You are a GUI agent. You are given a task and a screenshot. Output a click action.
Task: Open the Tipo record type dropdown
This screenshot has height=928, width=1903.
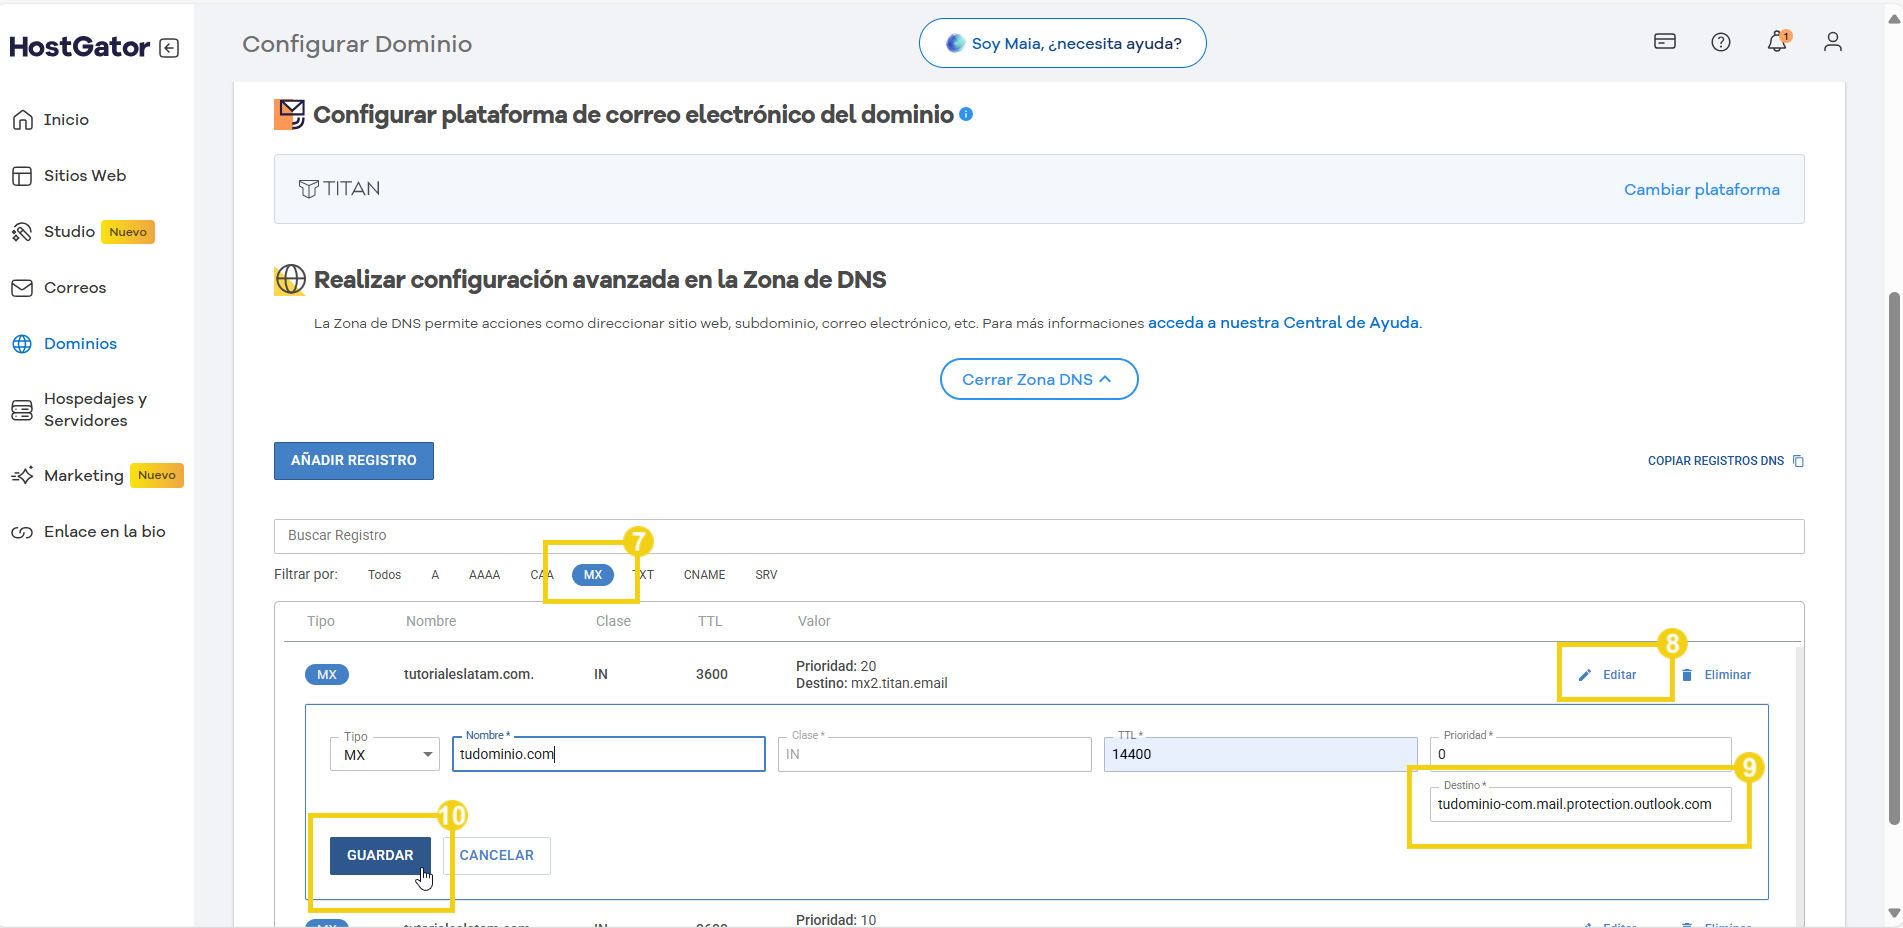point(385,755)
